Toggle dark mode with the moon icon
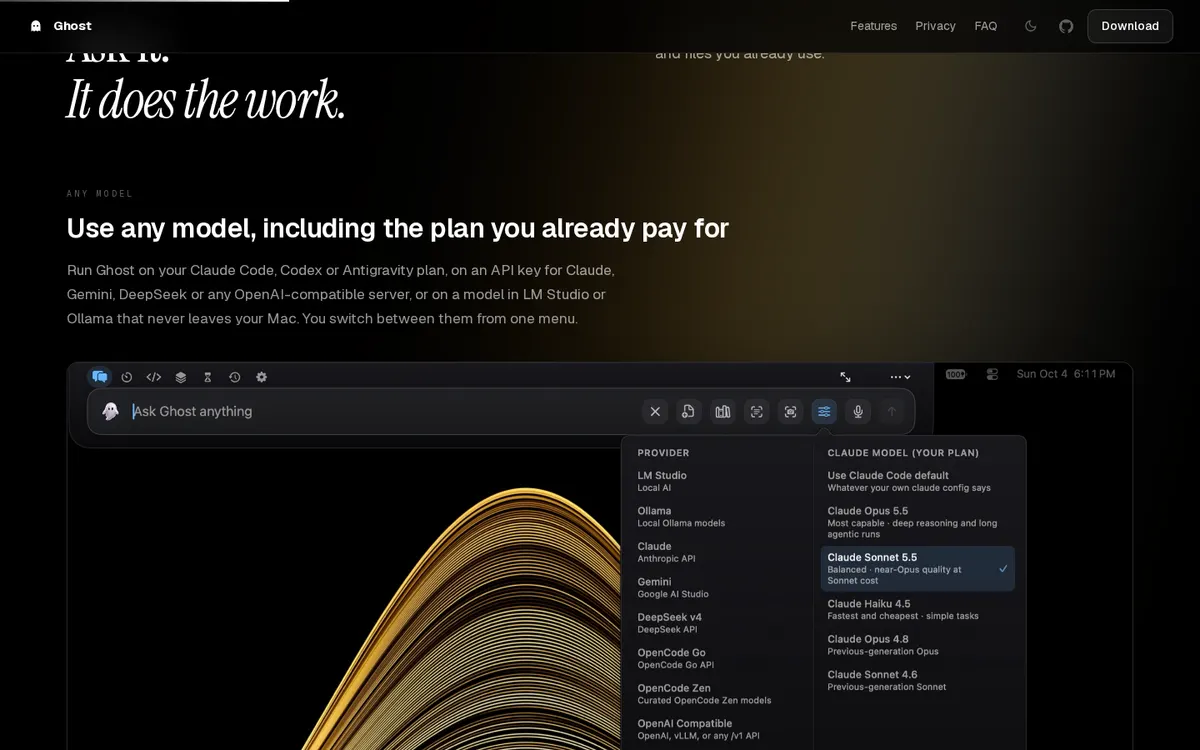1200x750 pixels. [1031, 26]
